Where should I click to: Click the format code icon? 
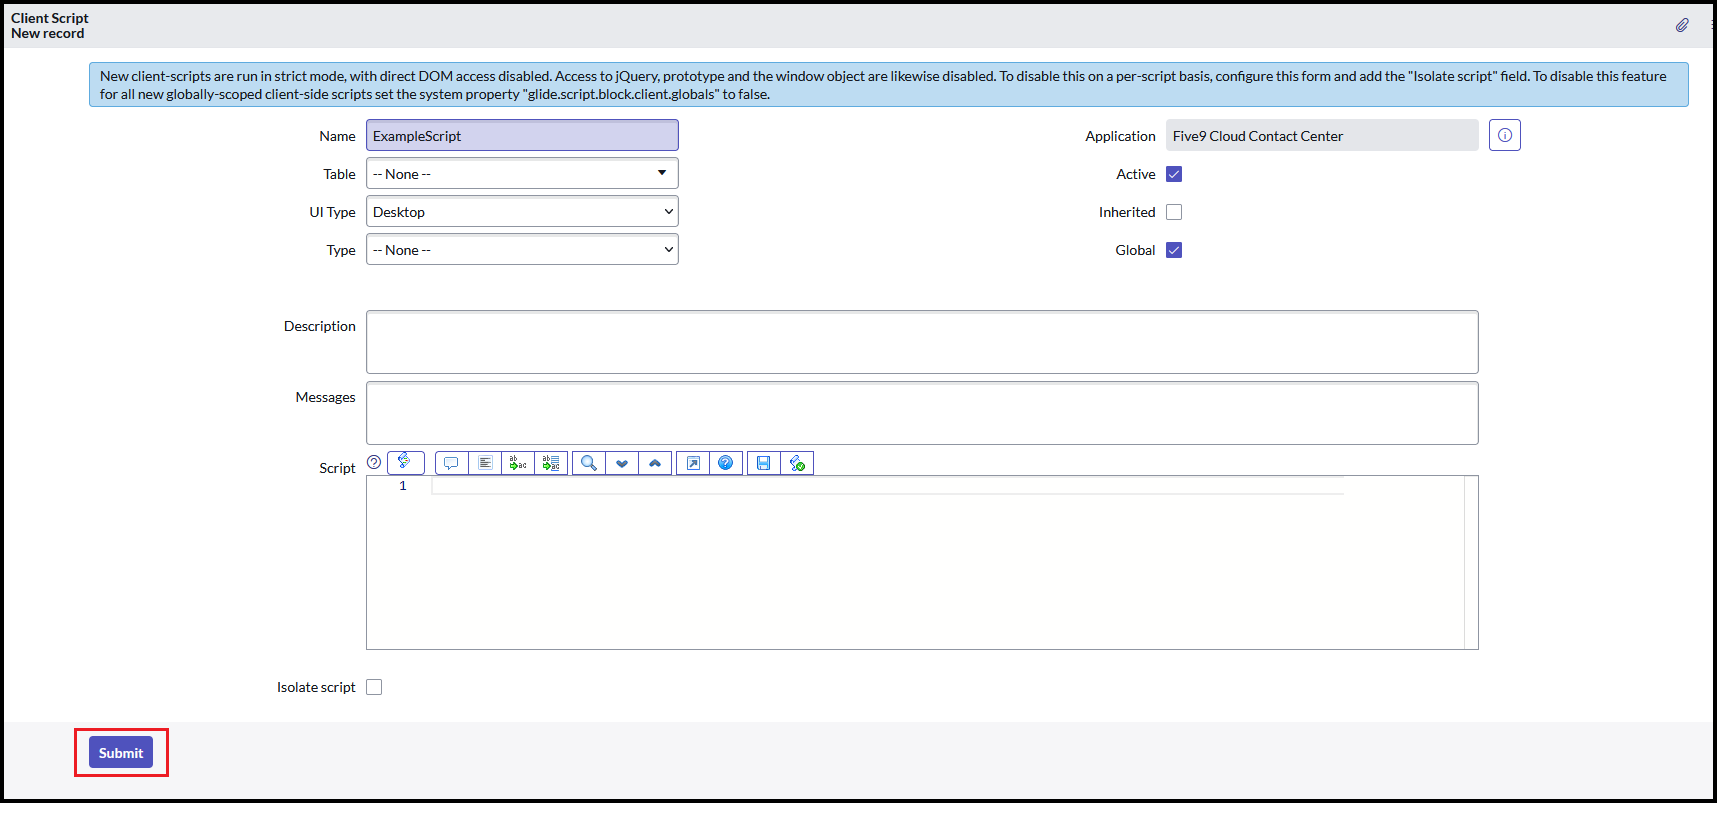(x=485, y=463)
